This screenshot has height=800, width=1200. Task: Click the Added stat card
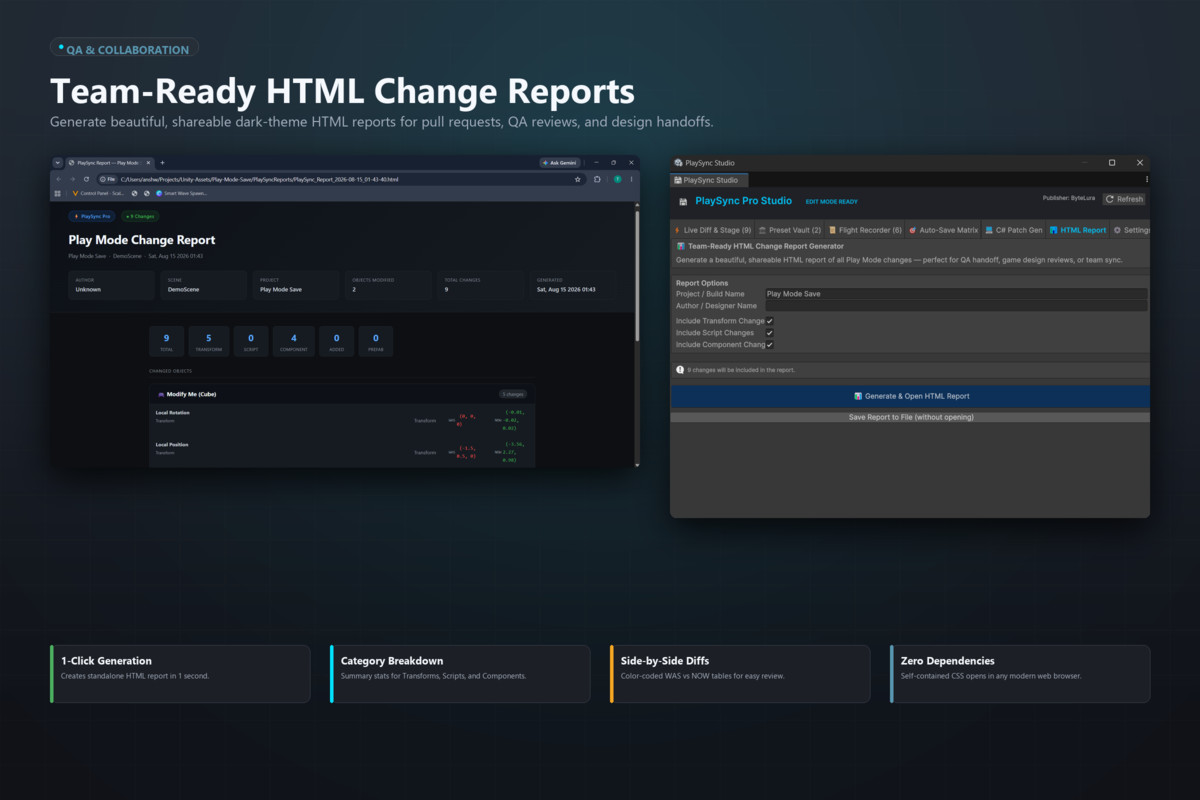click(x=336, y=341)
